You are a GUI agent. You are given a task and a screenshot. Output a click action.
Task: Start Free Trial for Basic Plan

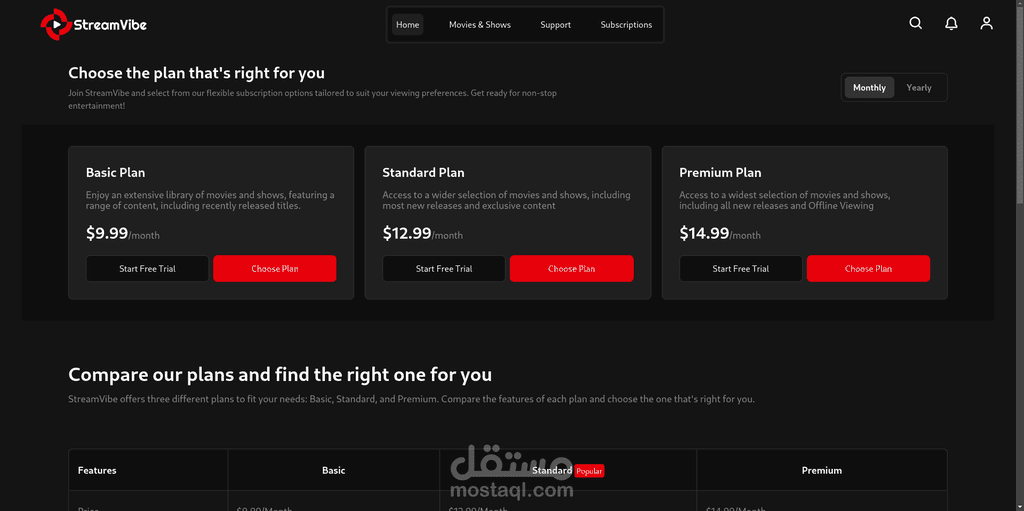[x=148, y=269]
